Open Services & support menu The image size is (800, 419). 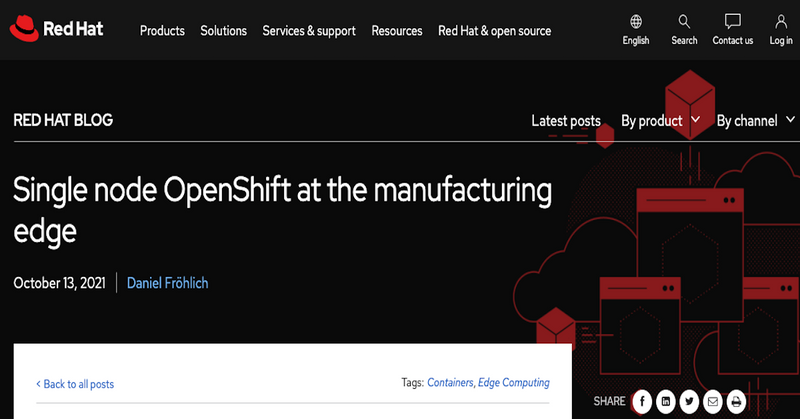[309, 31]
